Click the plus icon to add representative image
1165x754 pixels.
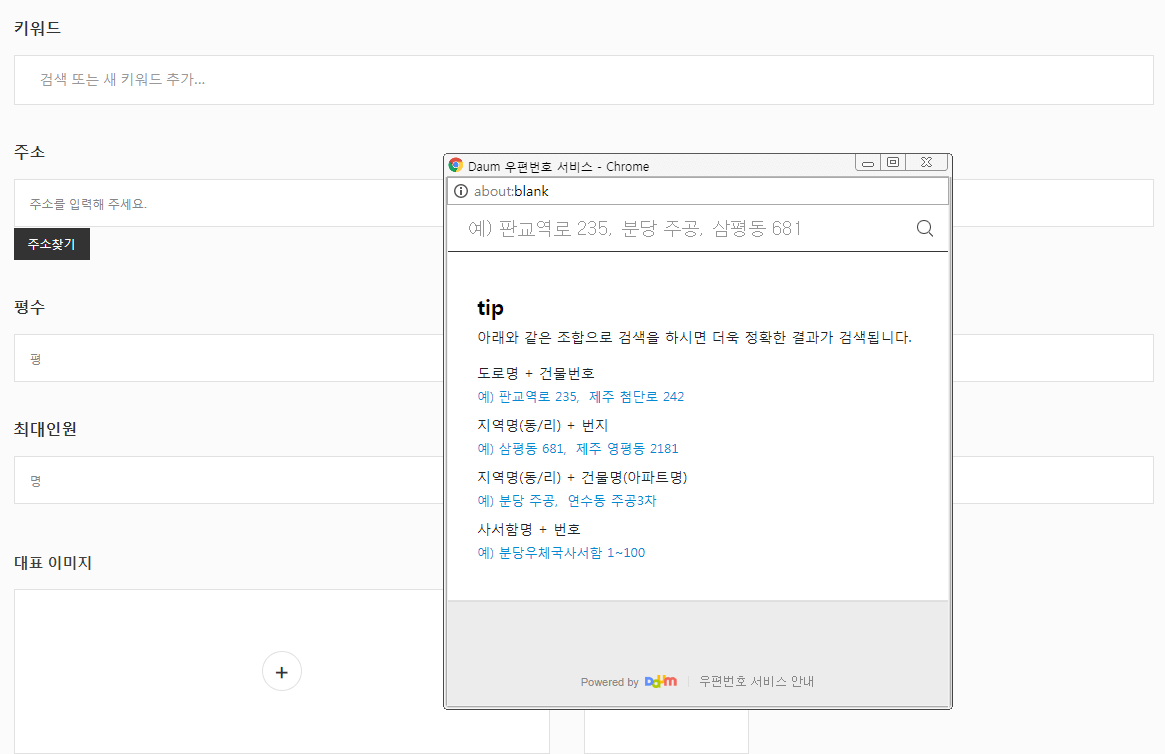click(281, 672)
